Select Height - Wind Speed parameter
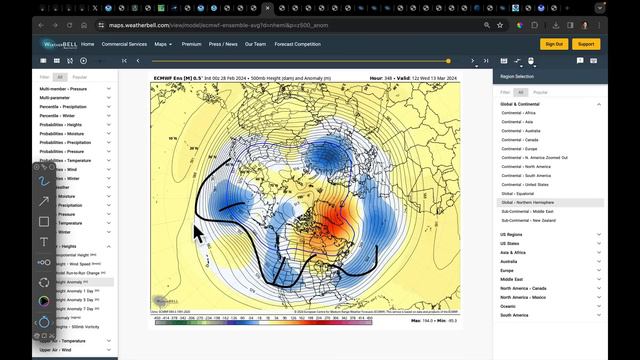The image size is (640, 360). 78,264
